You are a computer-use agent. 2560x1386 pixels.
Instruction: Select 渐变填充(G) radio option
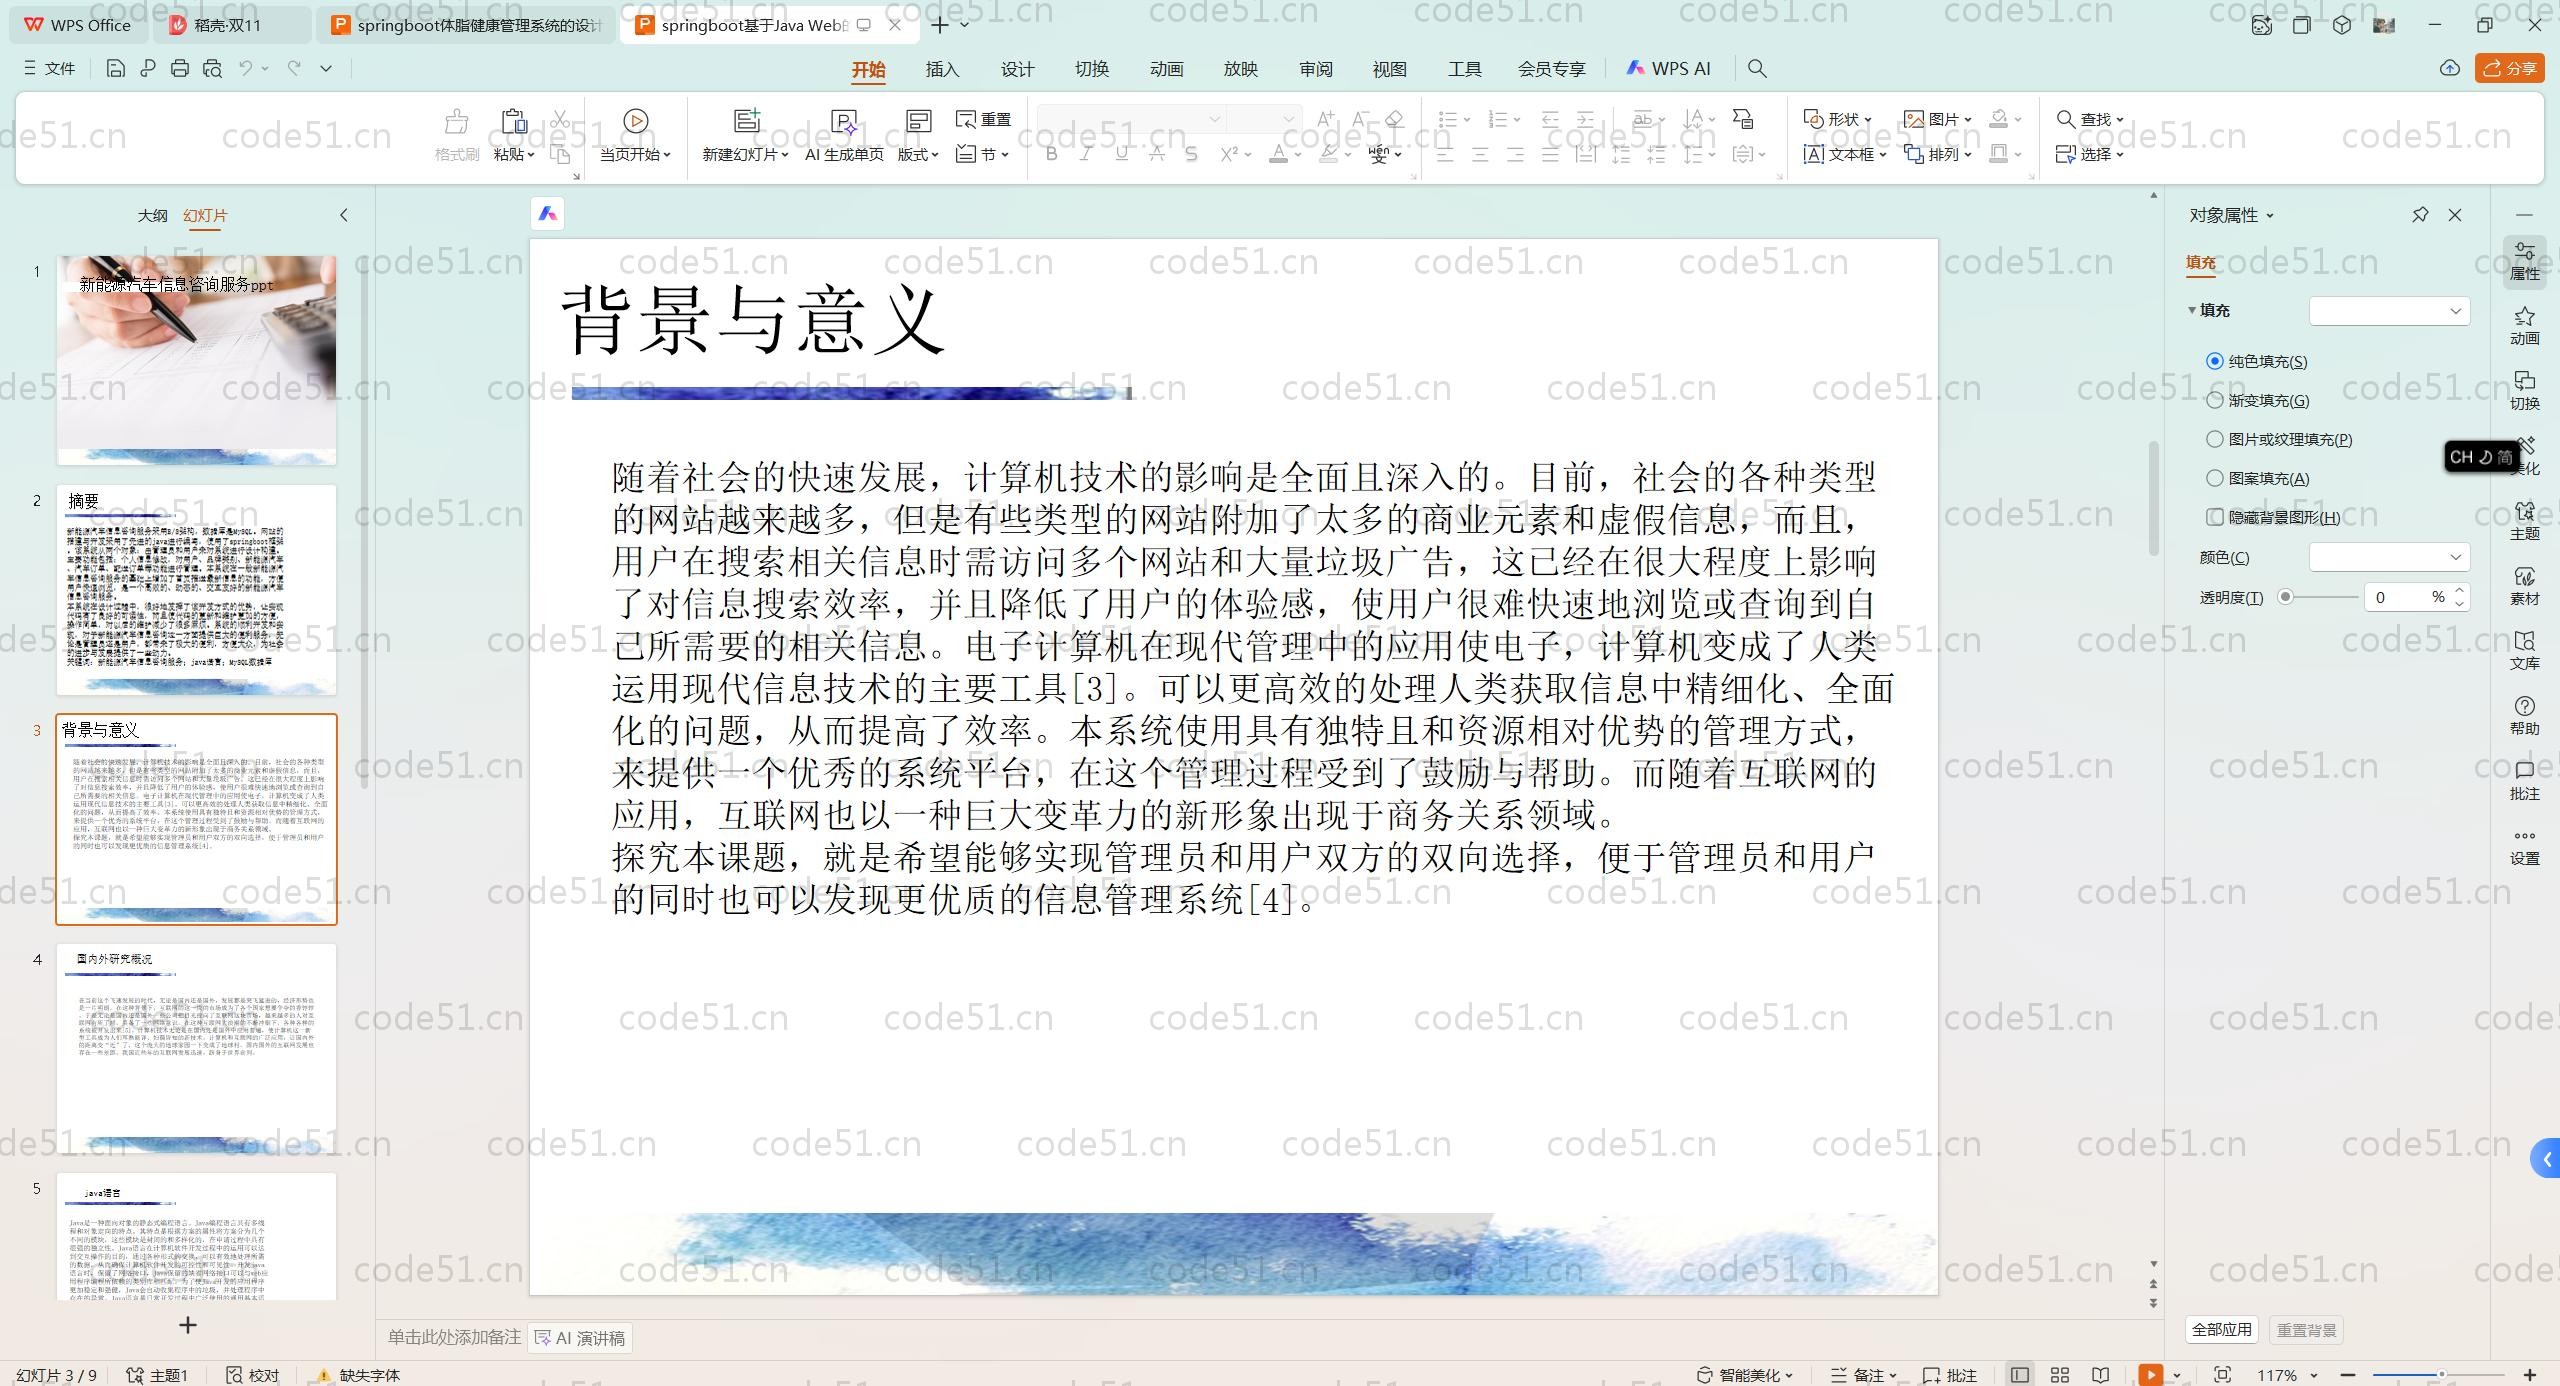click(2215, 400)
